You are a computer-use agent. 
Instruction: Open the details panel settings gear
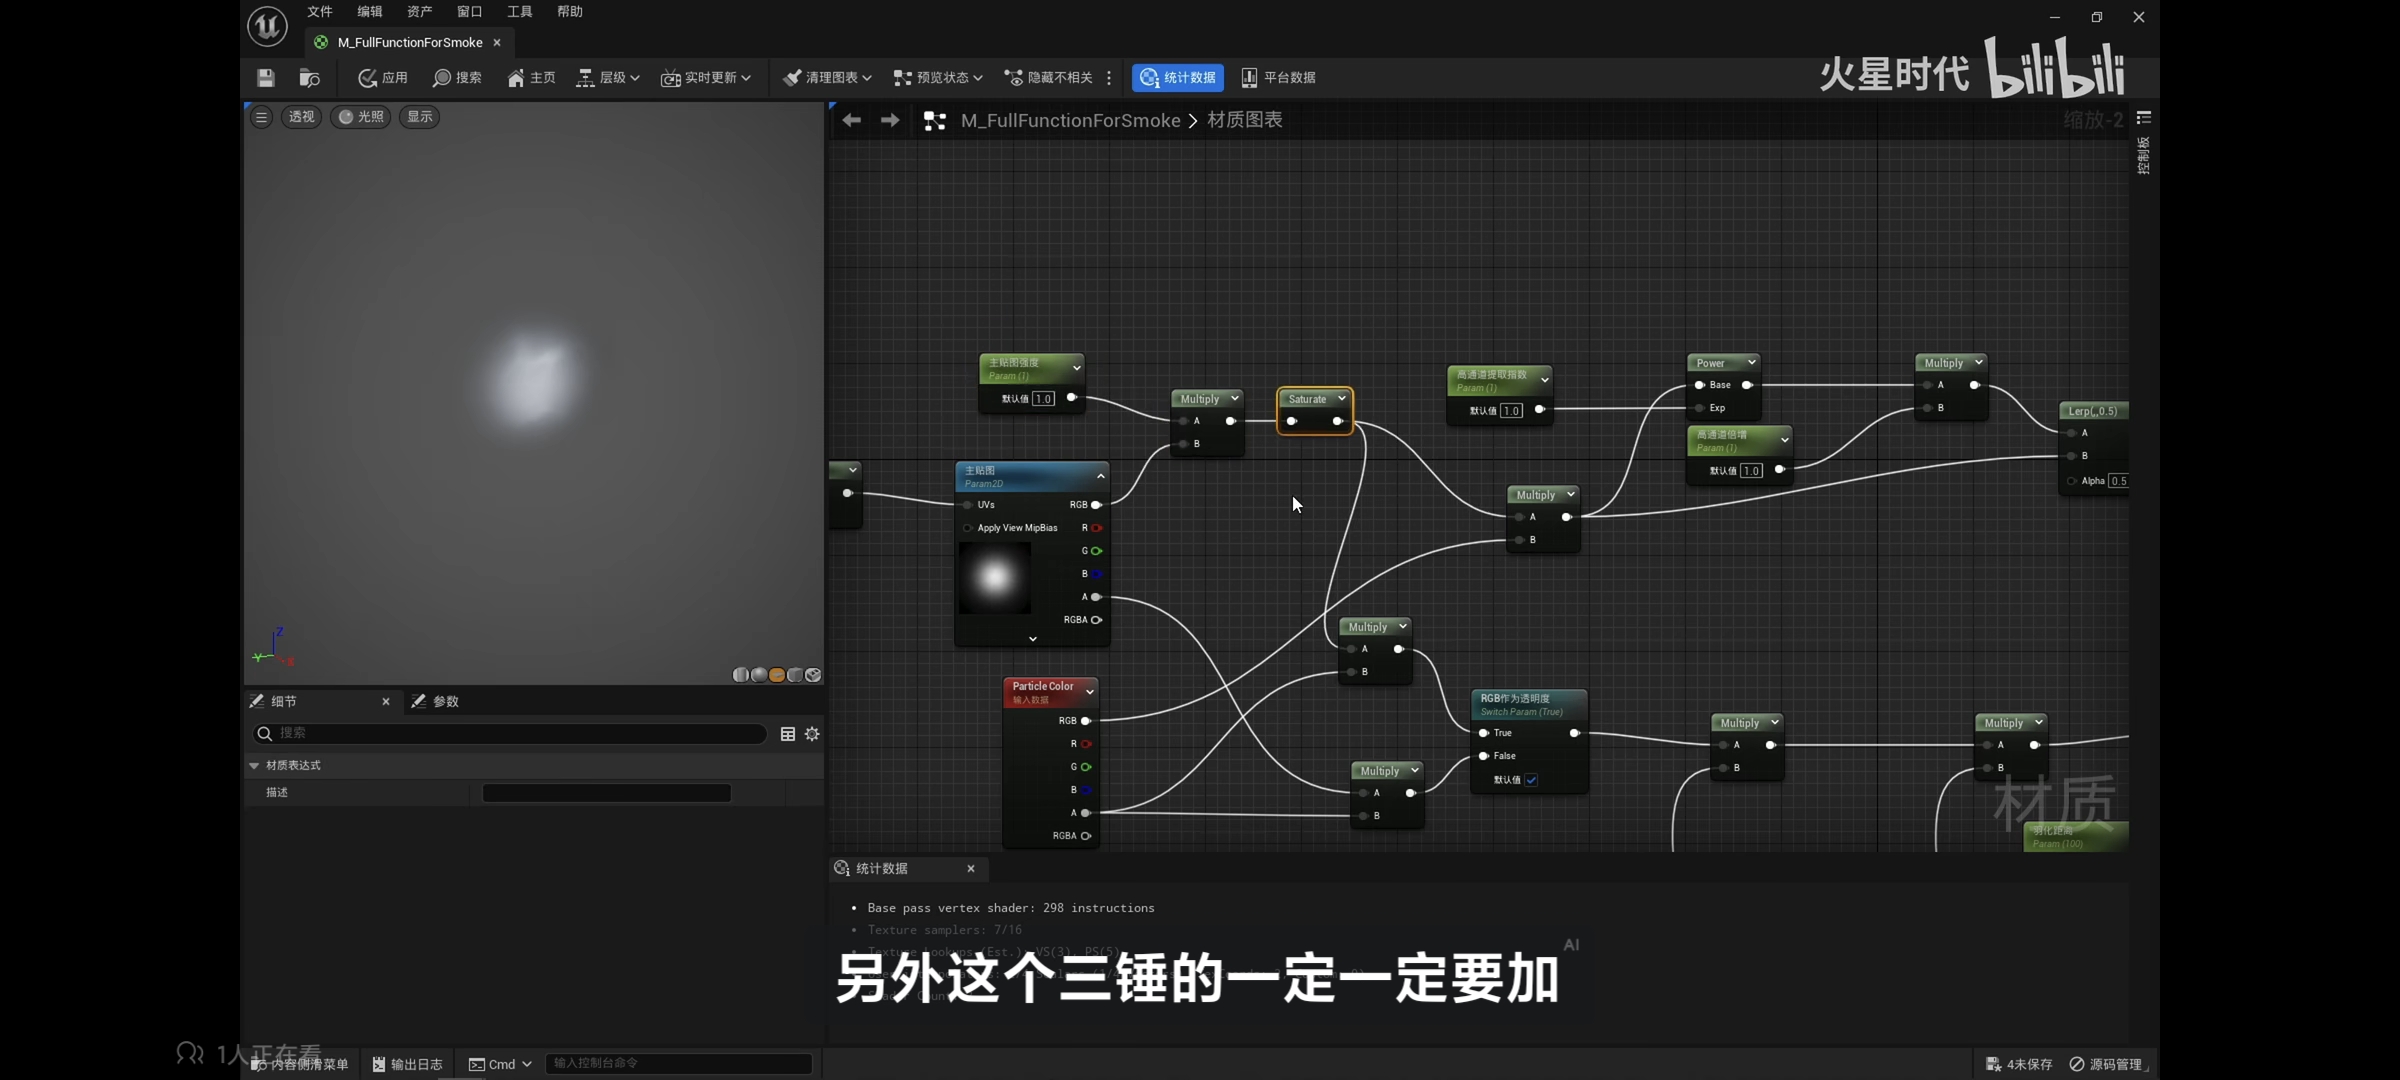click(812, 734)
